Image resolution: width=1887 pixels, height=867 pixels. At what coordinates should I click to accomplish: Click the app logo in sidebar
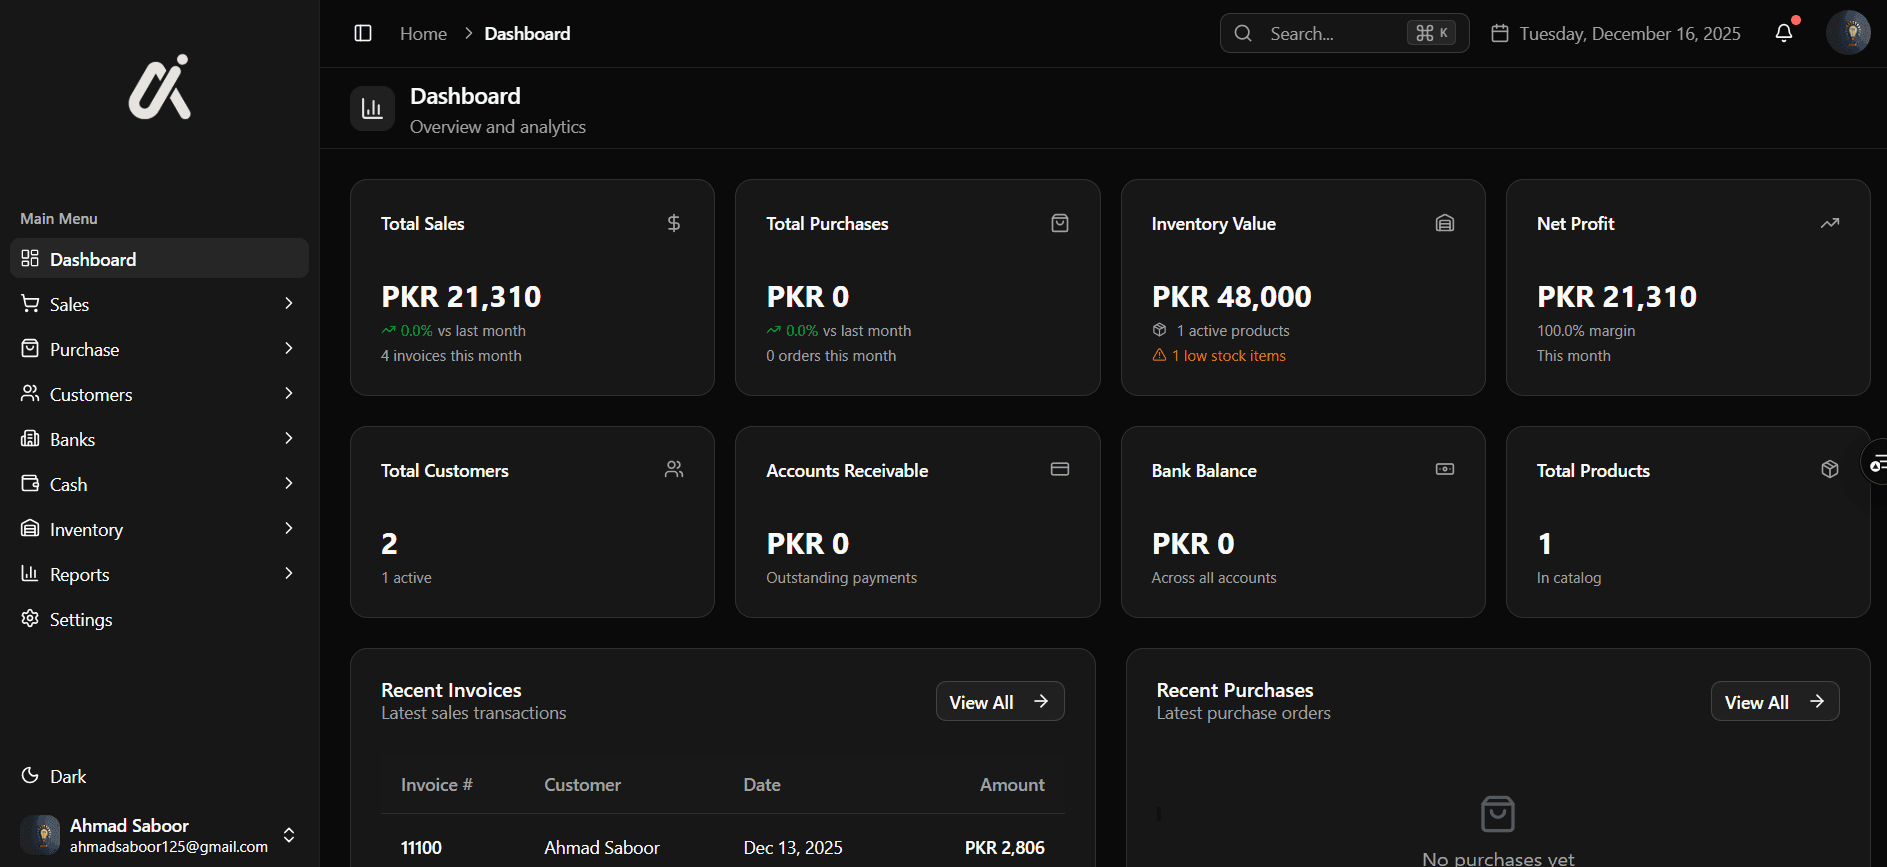[x=160, y=88]
